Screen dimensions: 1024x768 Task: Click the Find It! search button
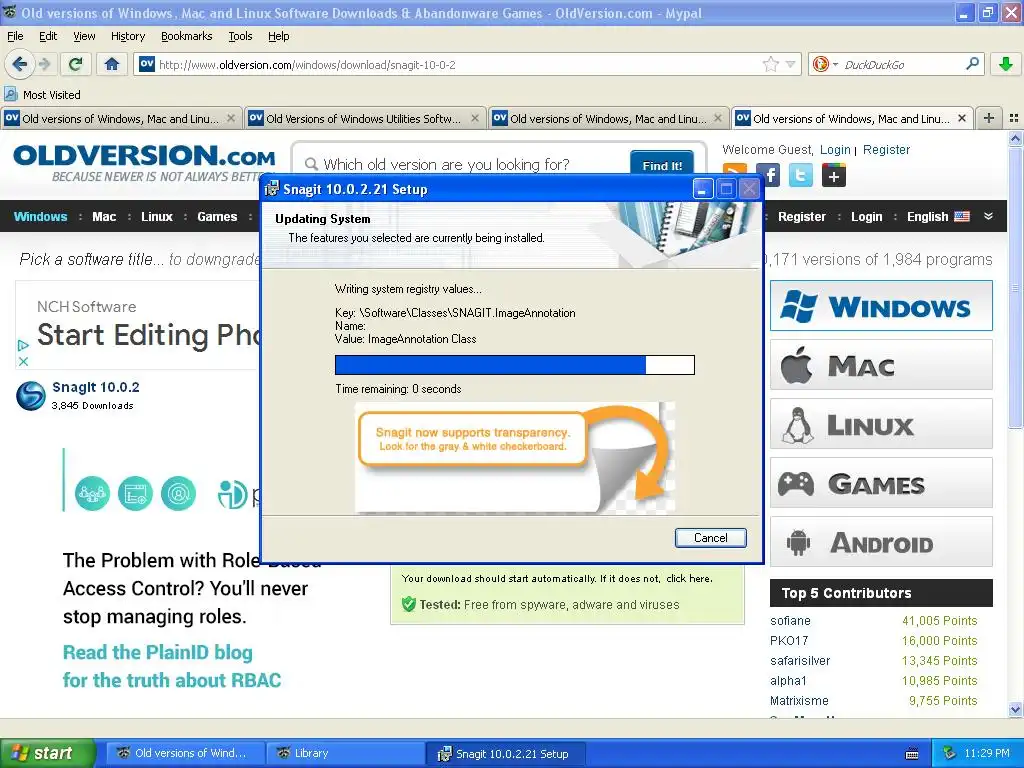(x=662, y=162)
